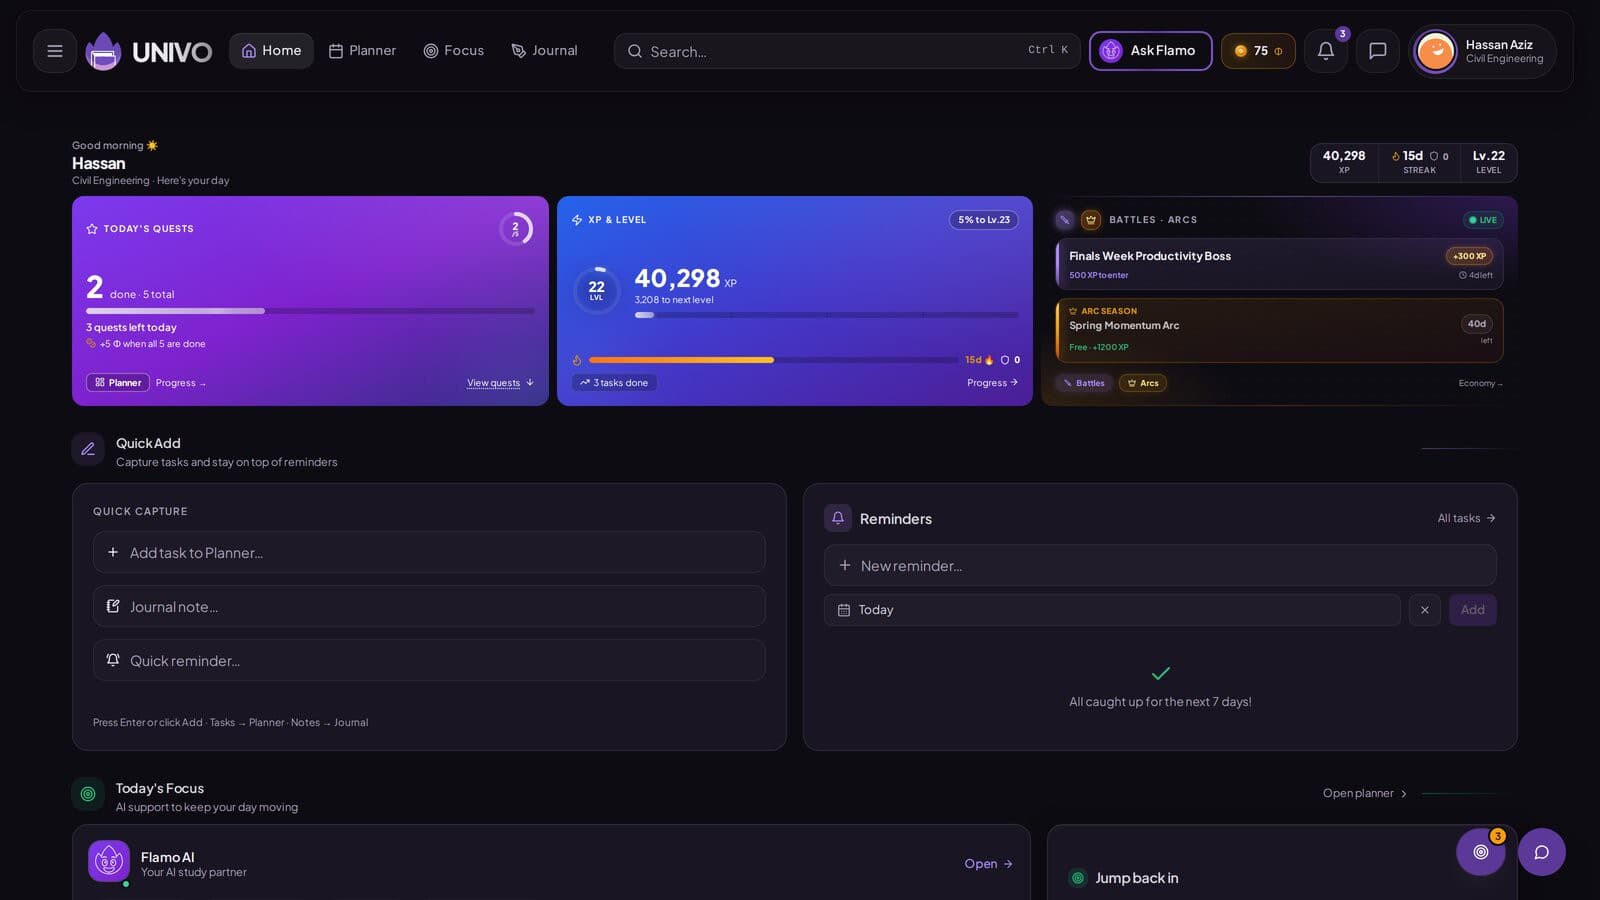Open the notifications bell
The width and height of the screenshot is (1600, 900).
pyautogui.click(x=1326, y=51)
